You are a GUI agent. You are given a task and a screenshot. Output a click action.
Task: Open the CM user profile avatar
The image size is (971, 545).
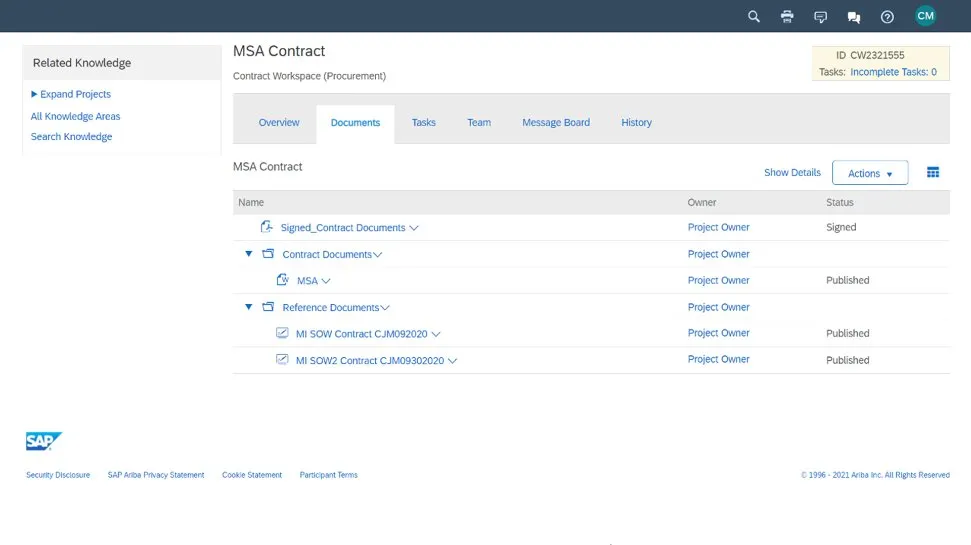[x=925, y=16]
